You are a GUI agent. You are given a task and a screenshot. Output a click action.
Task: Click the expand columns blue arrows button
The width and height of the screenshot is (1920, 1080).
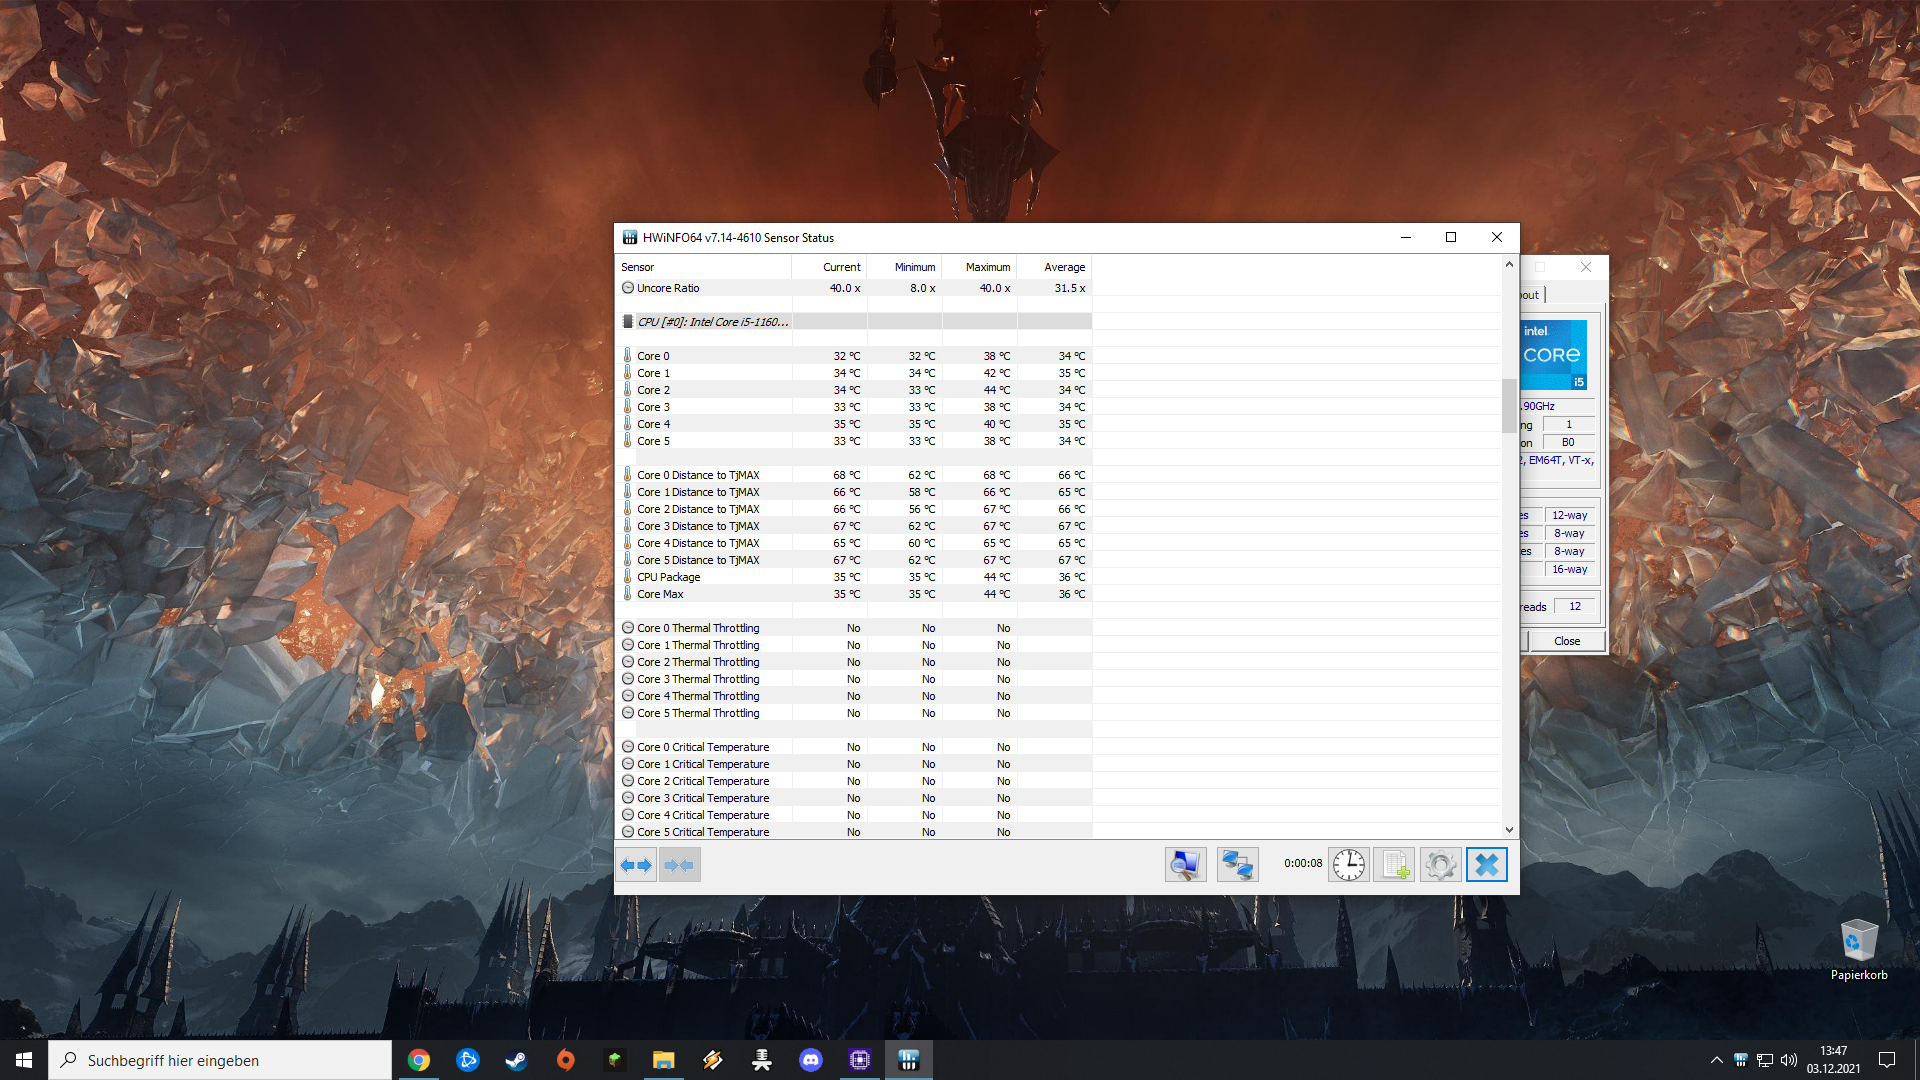(636, 864)
